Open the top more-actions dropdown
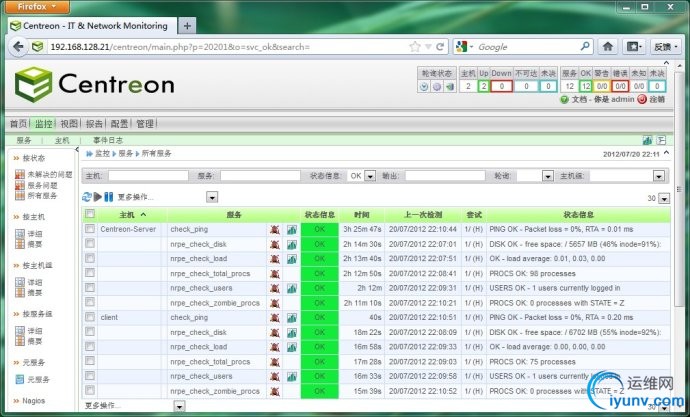 point(212,197)
